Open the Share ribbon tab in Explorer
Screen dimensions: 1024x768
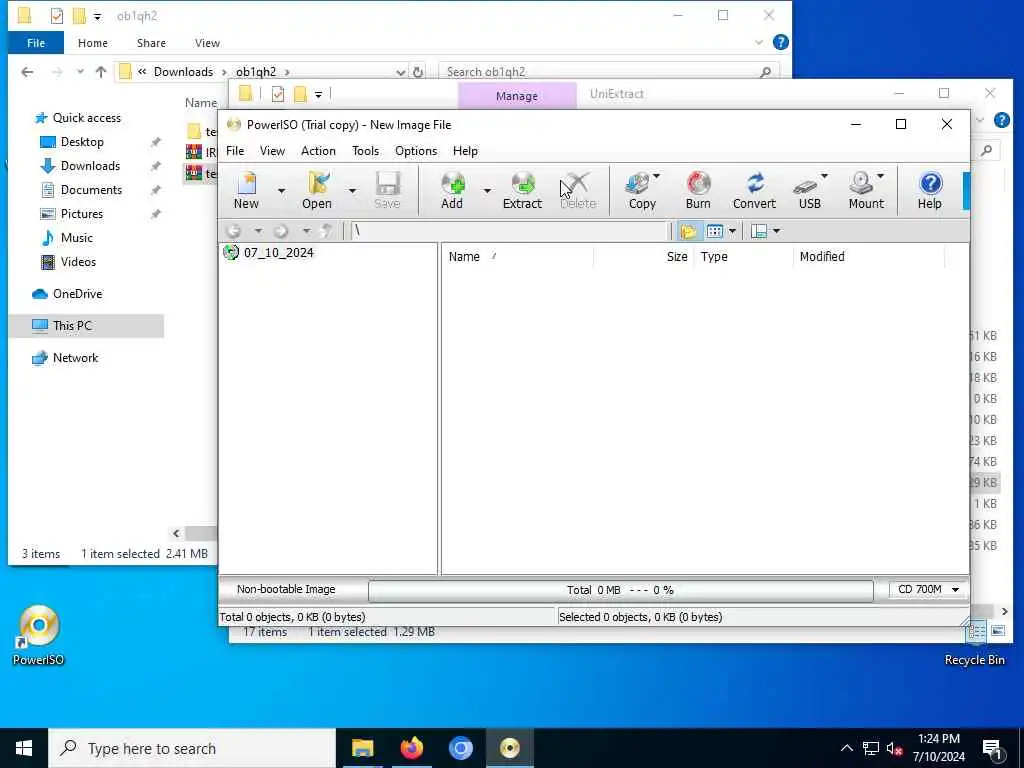(x=151, y=43)
